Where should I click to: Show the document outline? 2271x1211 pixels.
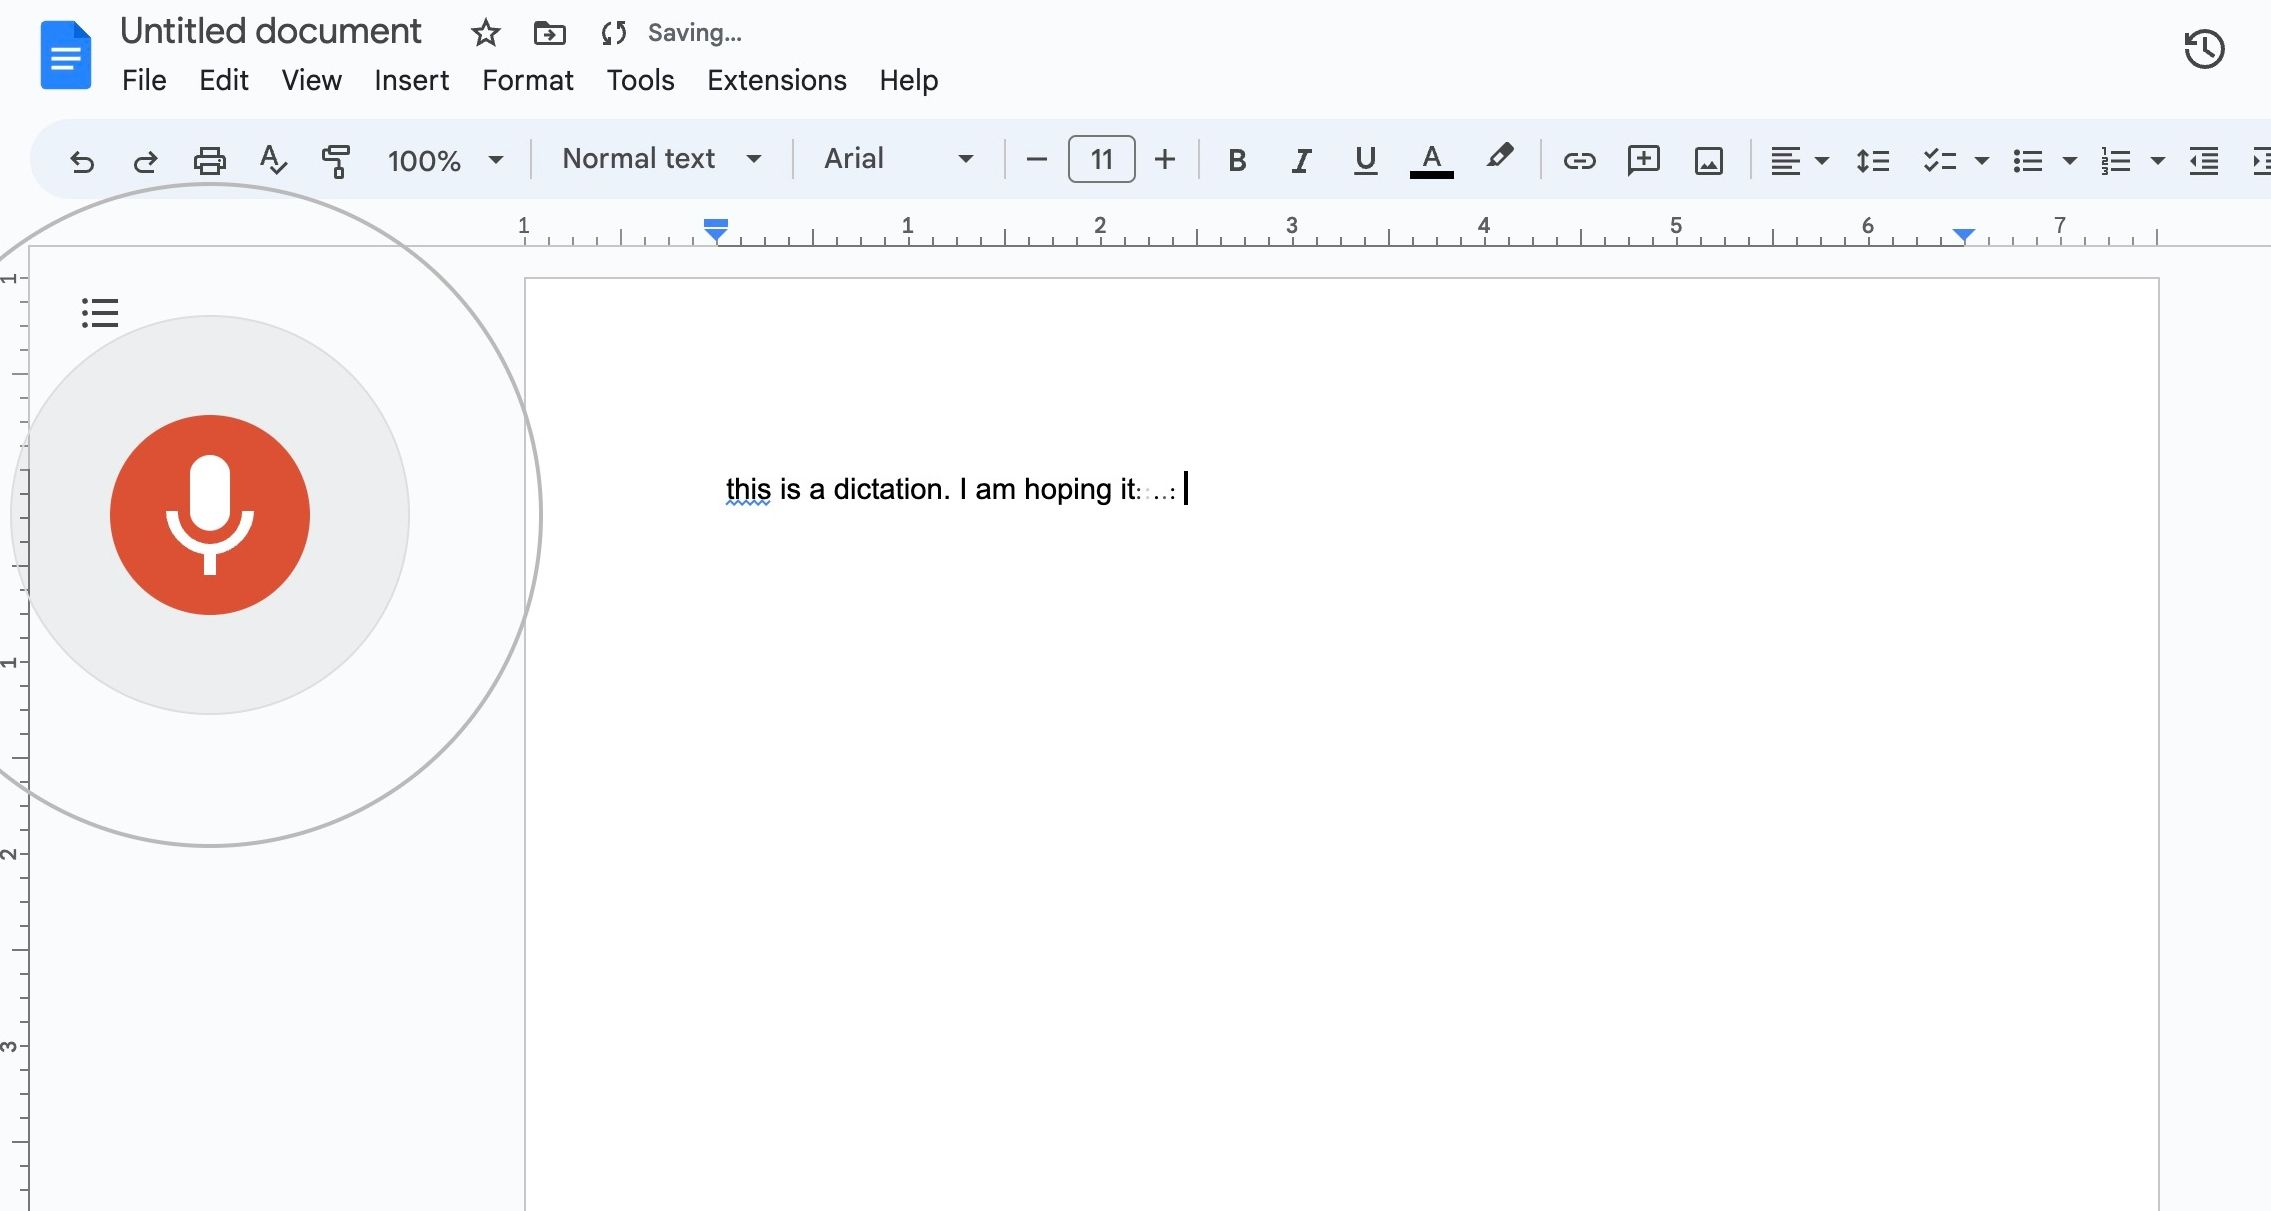[100, 312]
